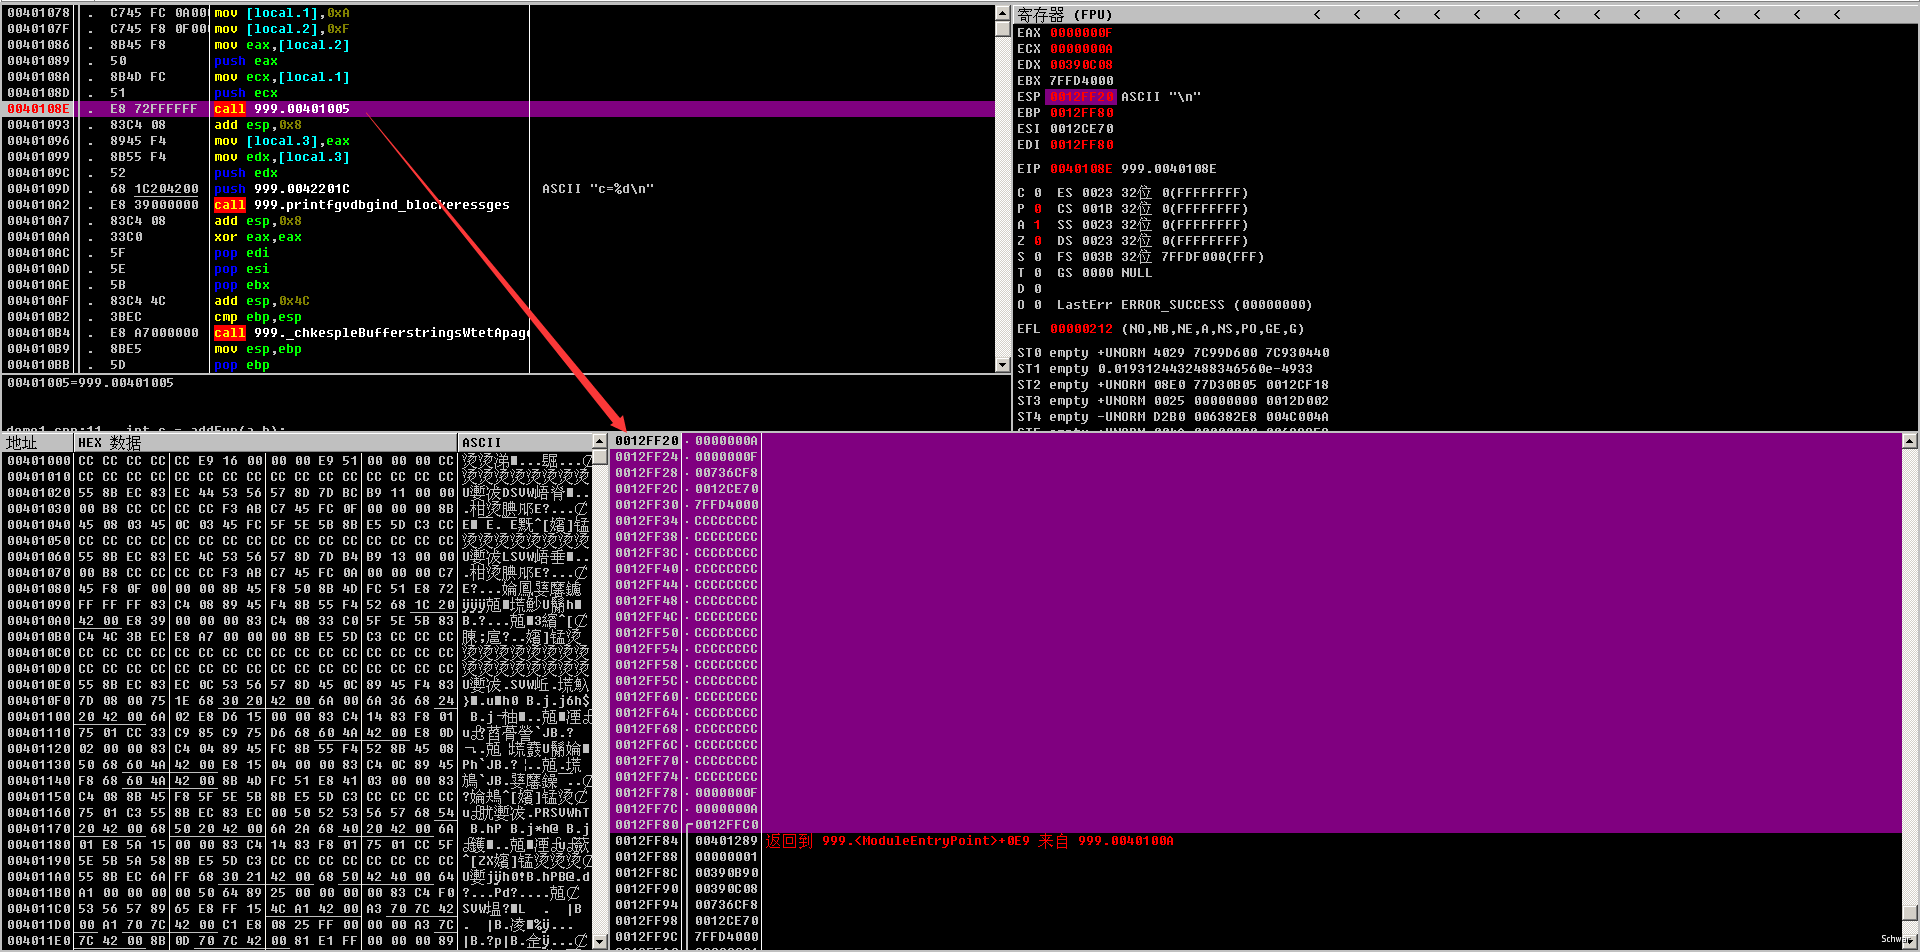
Task: Select the ST0 FPU register row
Action: pyautogui.click(x=1173, y=353)
